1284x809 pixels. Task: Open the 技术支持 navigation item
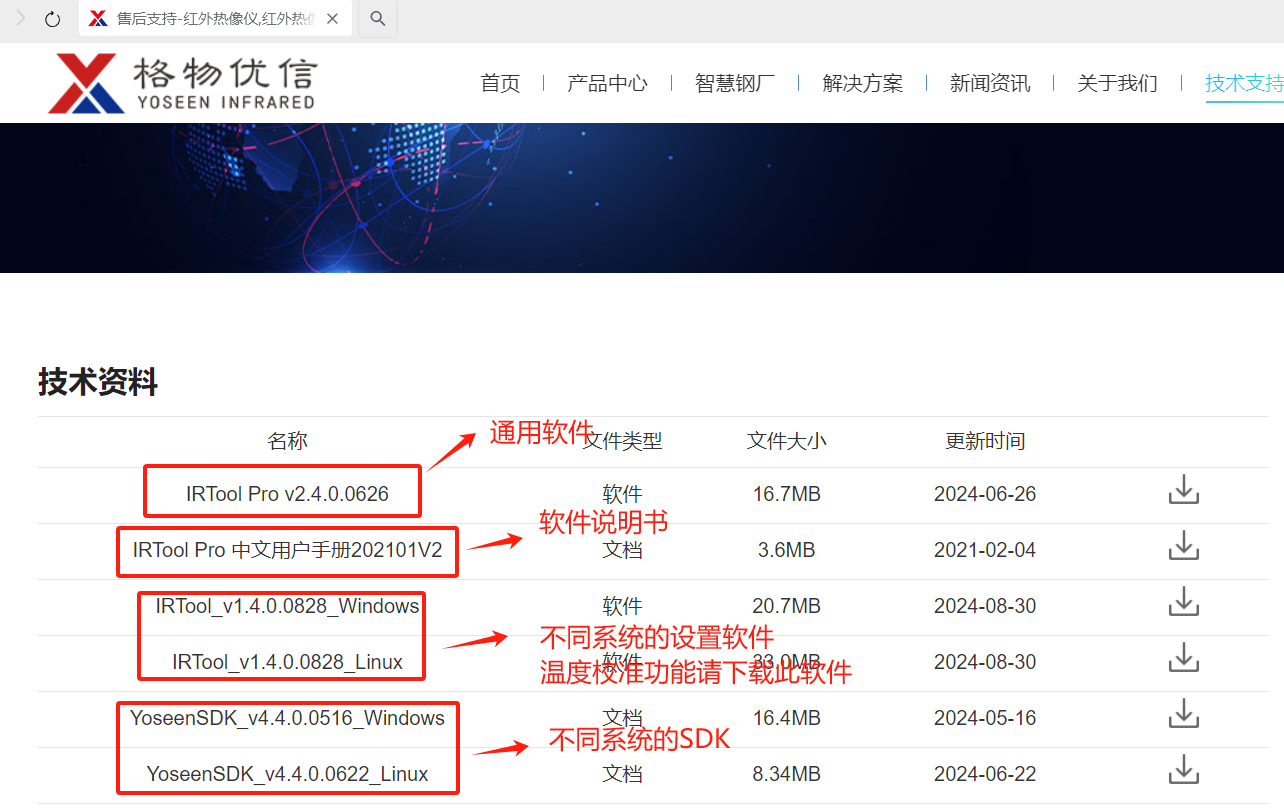[x=1244, y=83]
